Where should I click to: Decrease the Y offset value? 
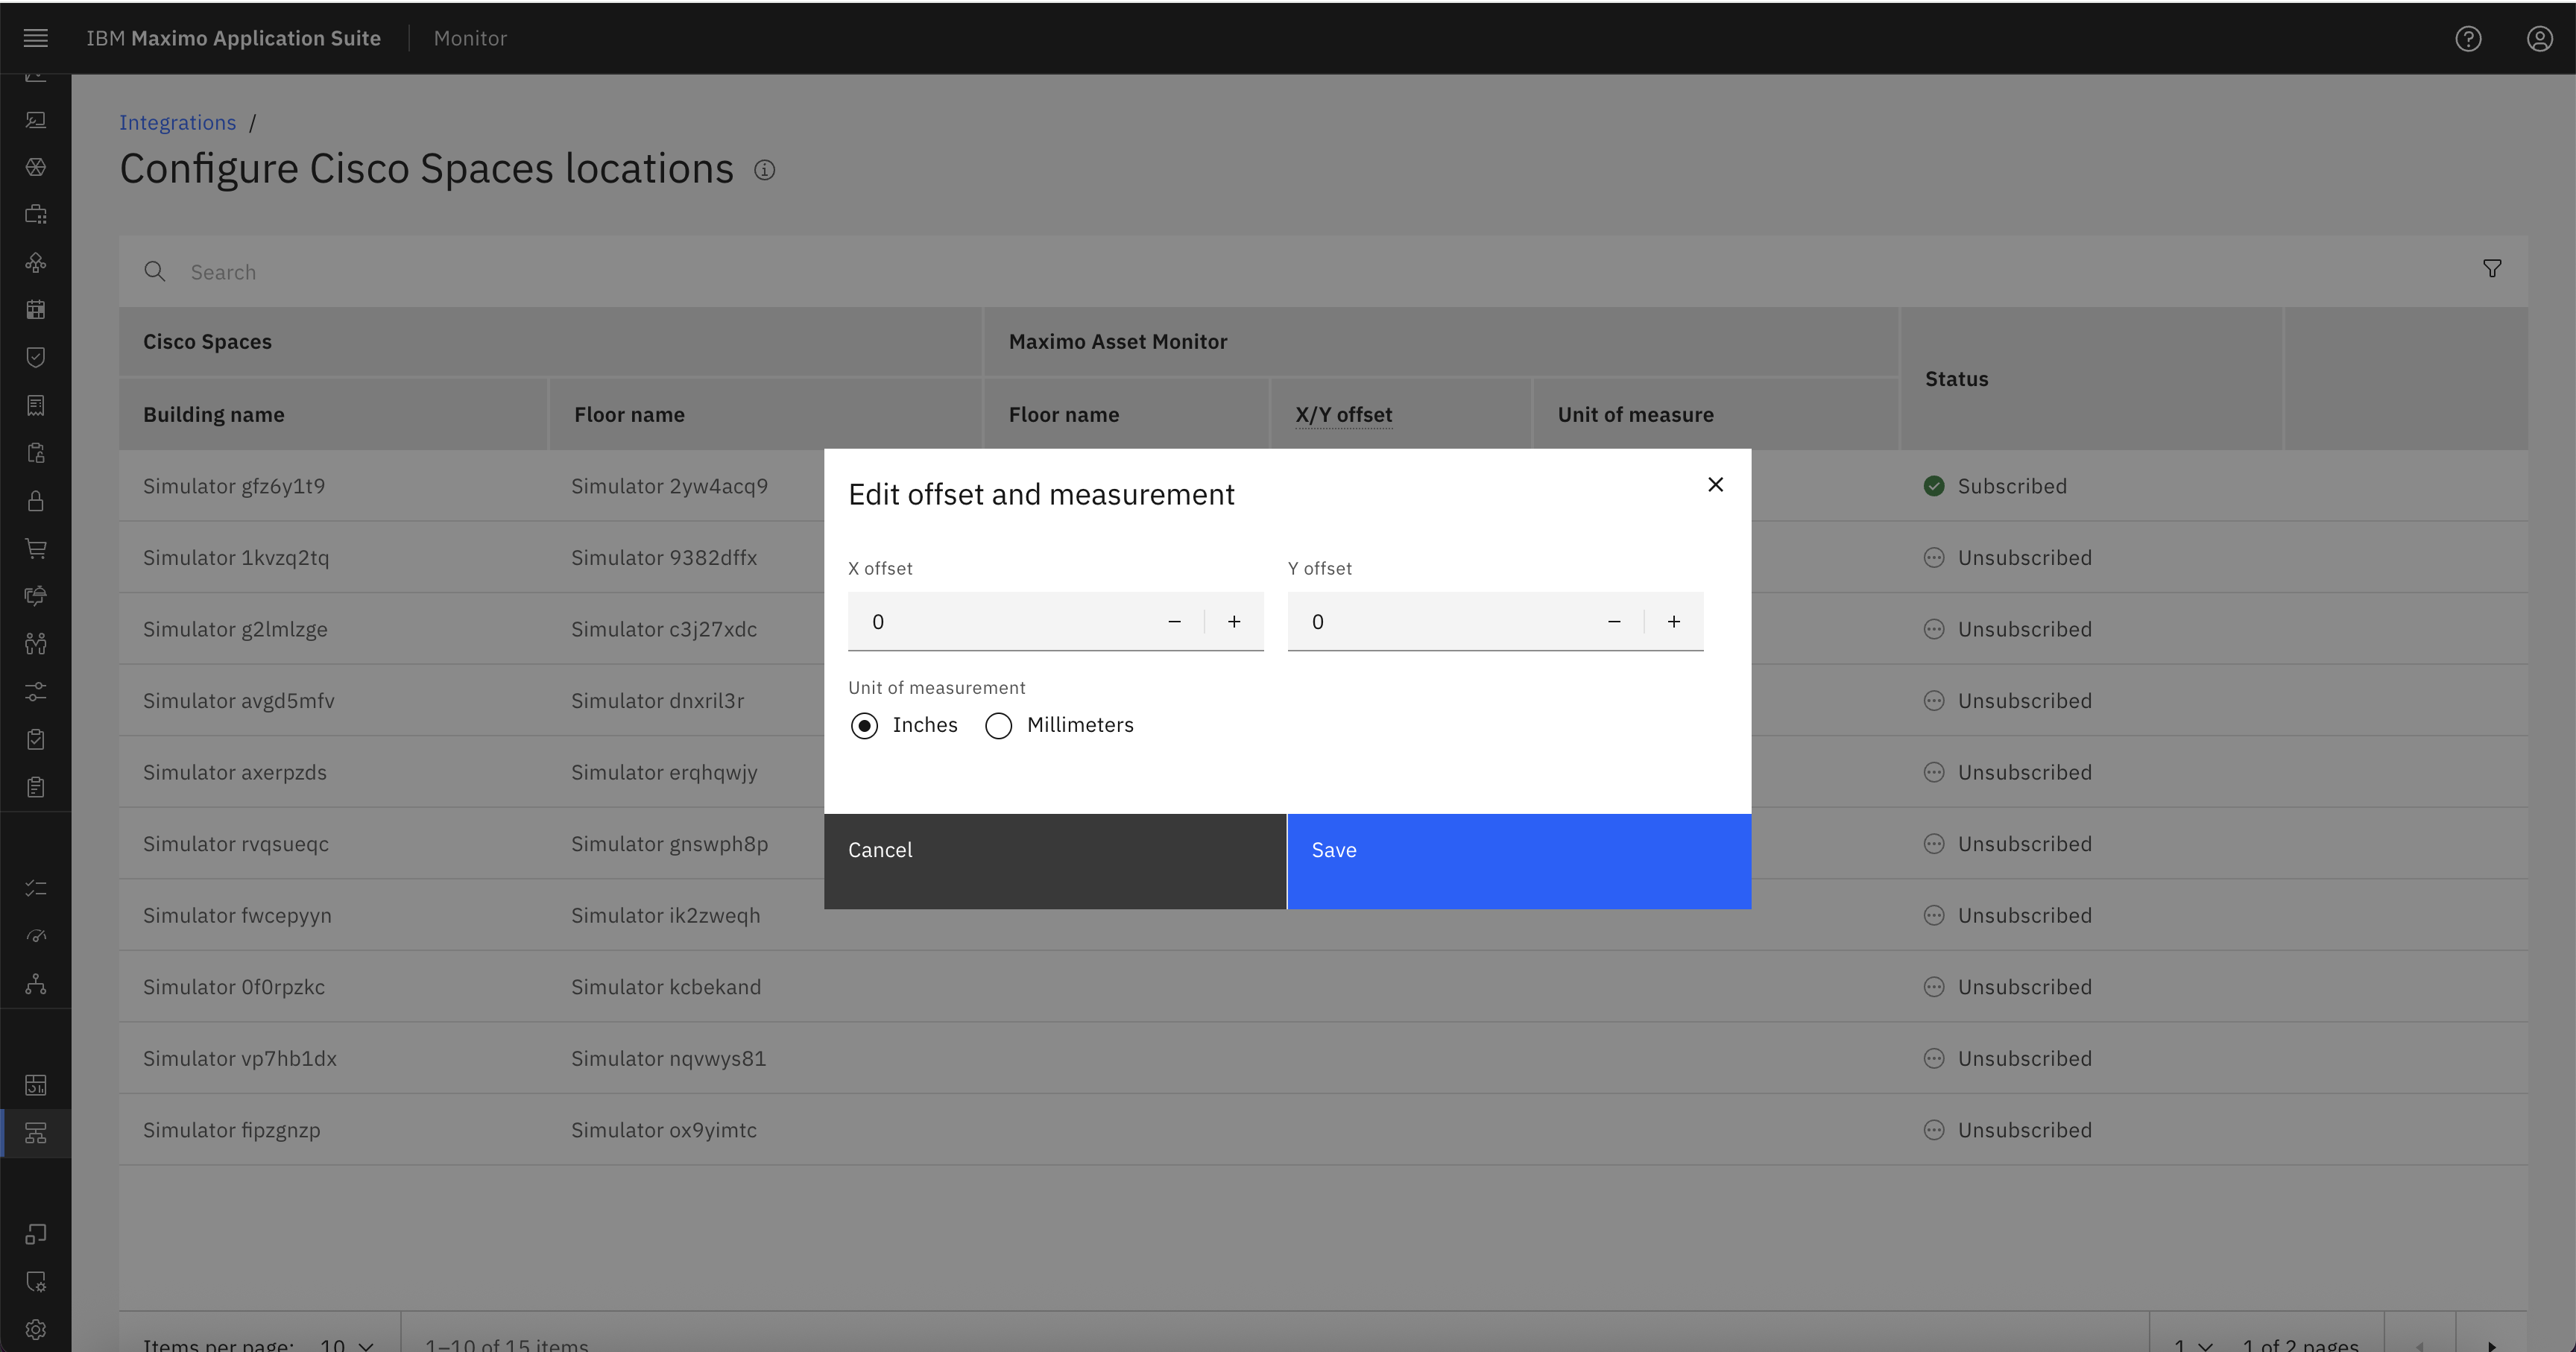1614,622
